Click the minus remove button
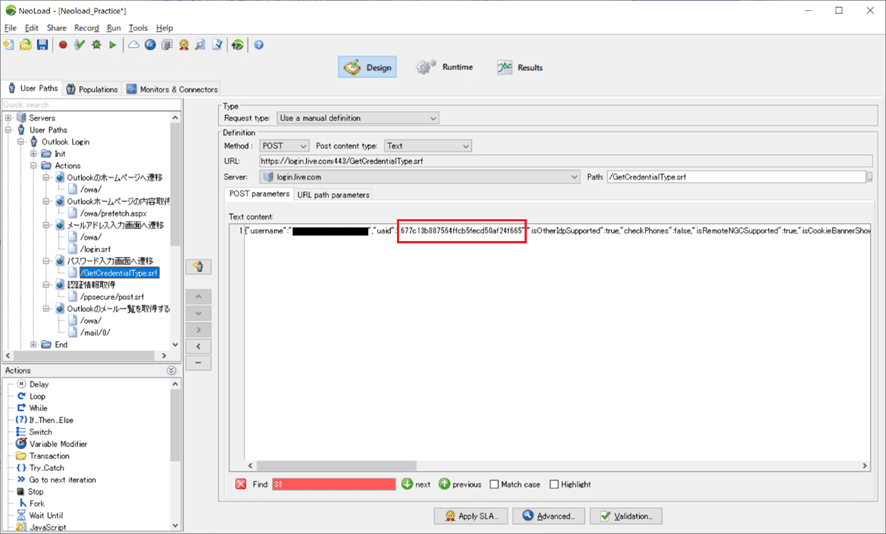 coord(198,362)
